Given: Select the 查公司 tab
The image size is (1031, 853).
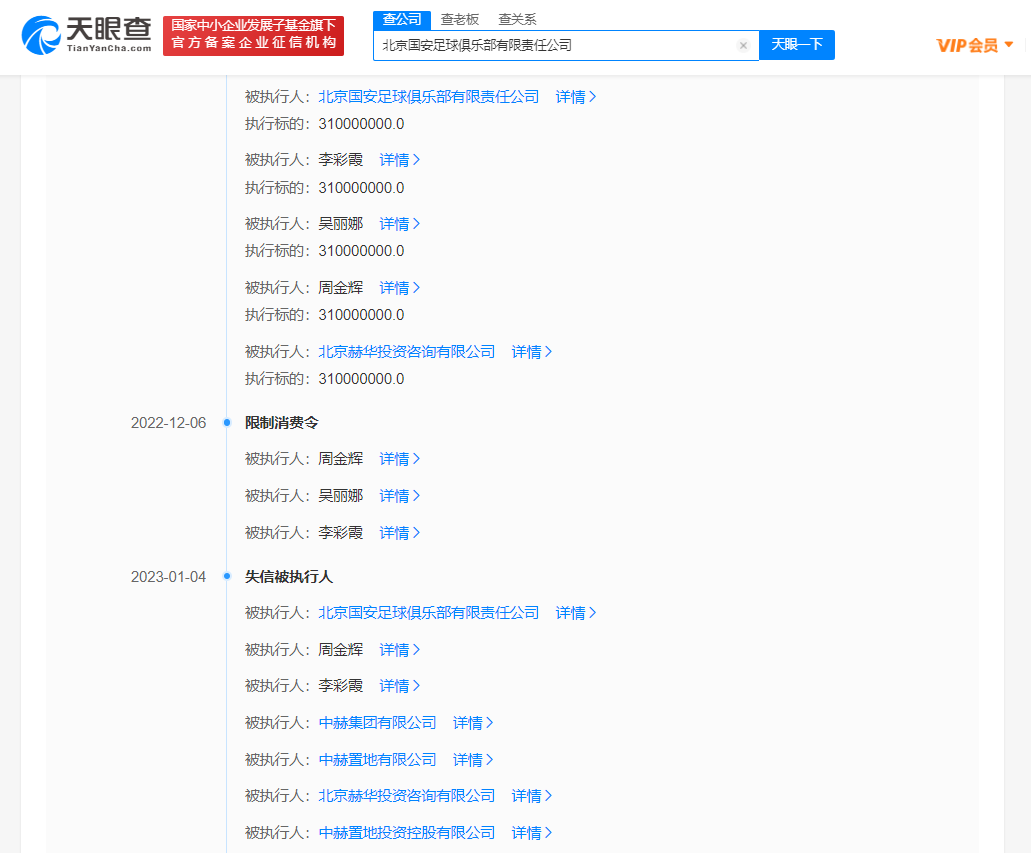Looking at the screenshot, I should click(x=402, y=19).
